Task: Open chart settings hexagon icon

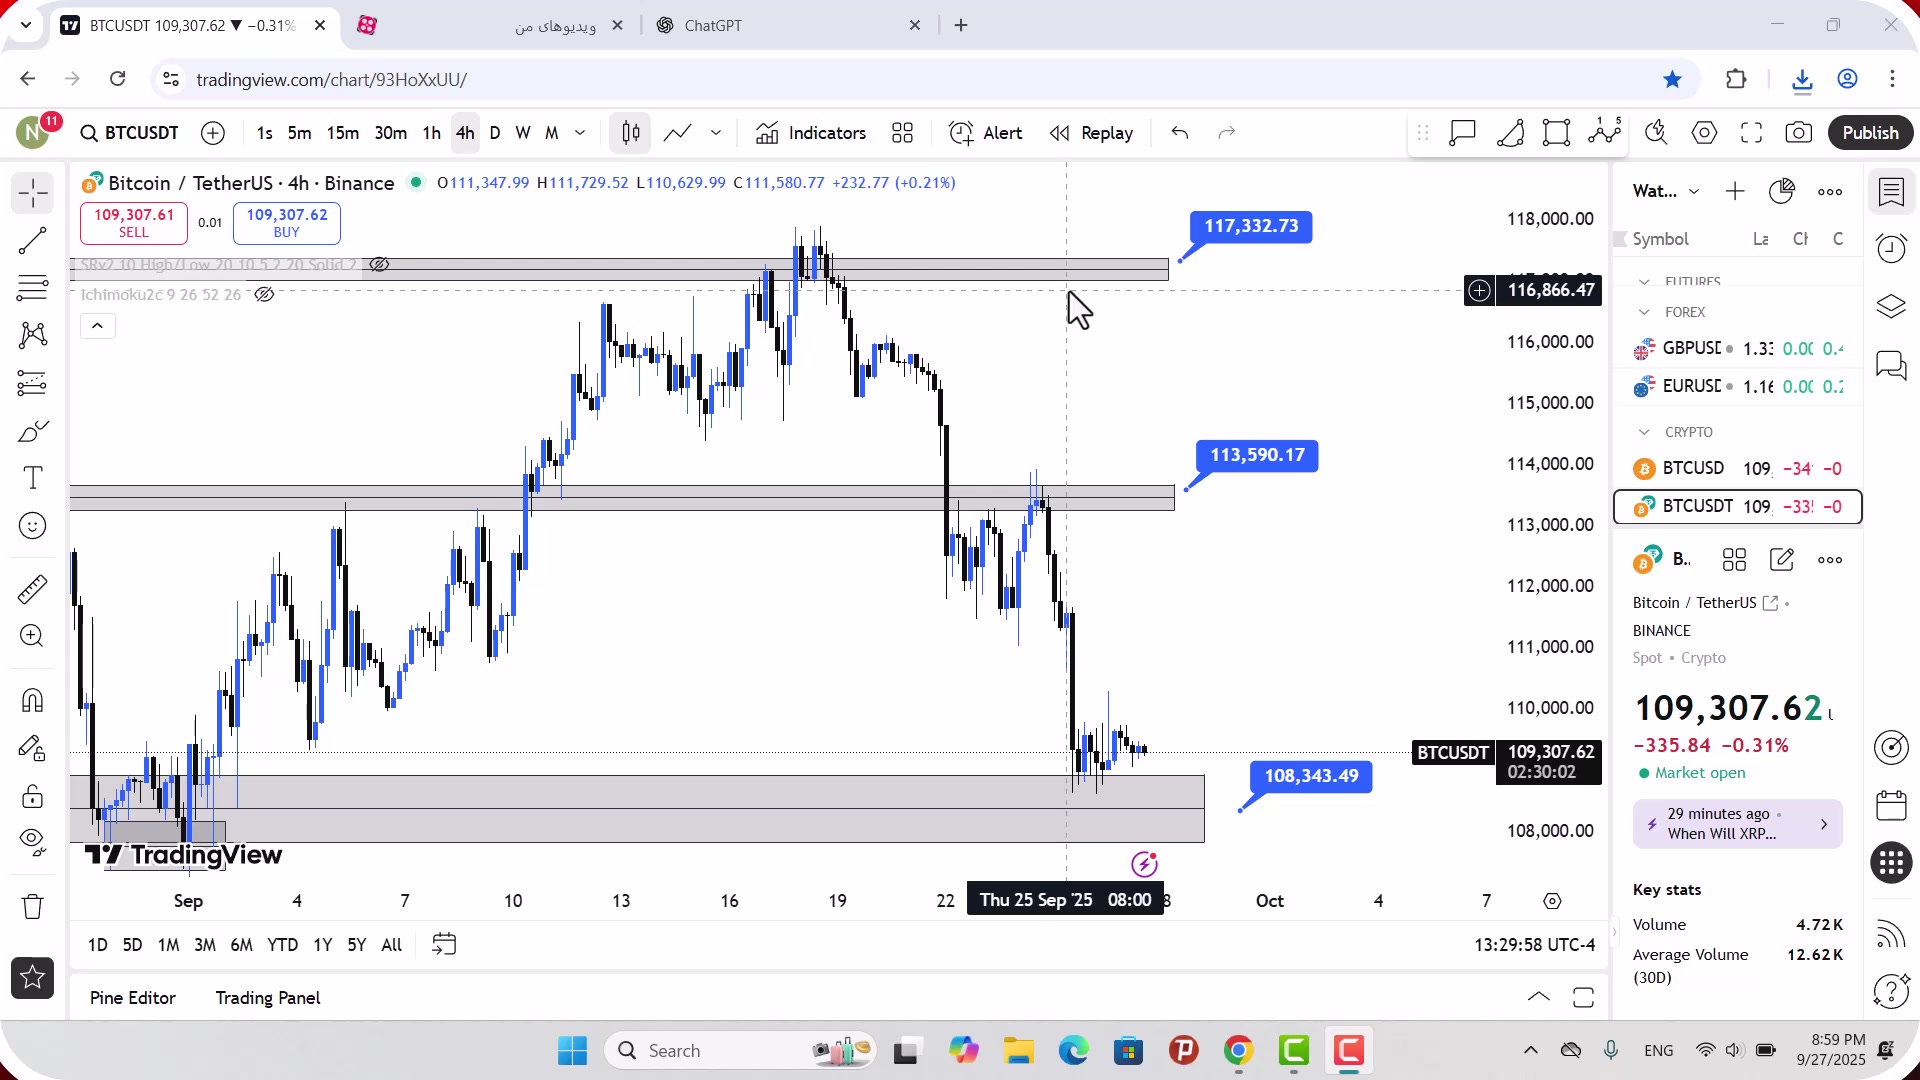Action: (x=1705, y=133)
